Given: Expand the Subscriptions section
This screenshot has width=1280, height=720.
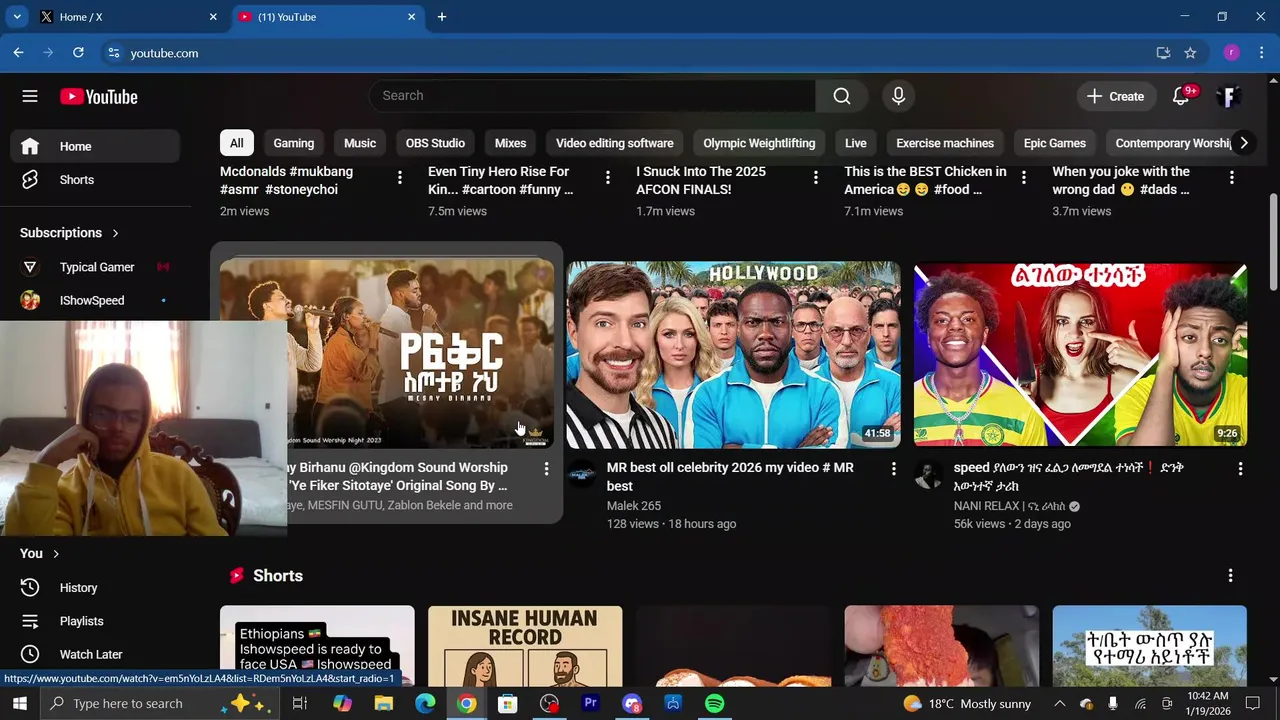Looking at the screenshot, I should click(x=70, y=233).
